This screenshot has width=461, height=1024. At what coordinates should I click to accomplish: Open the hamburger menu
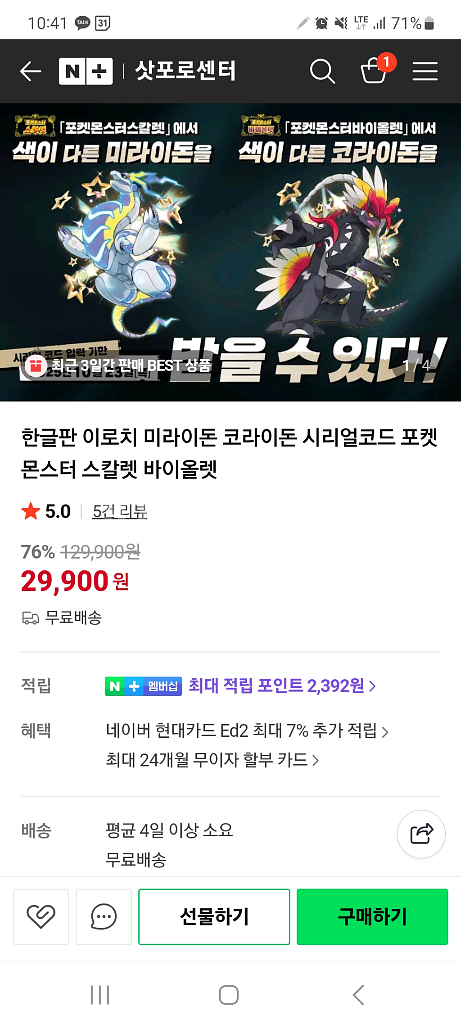point(425,71)
